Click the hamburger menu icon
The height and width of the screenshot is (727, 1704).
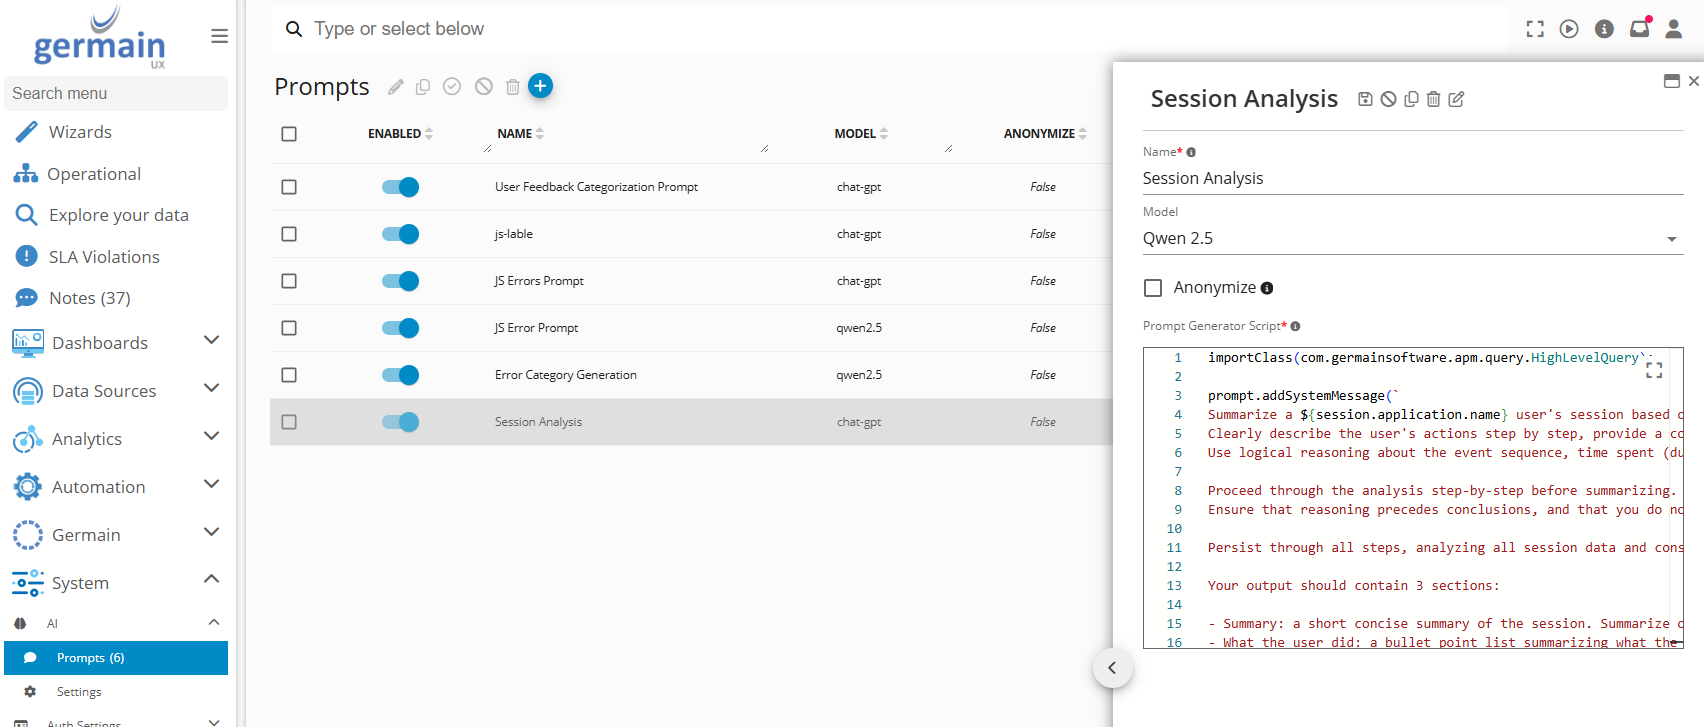220,36
